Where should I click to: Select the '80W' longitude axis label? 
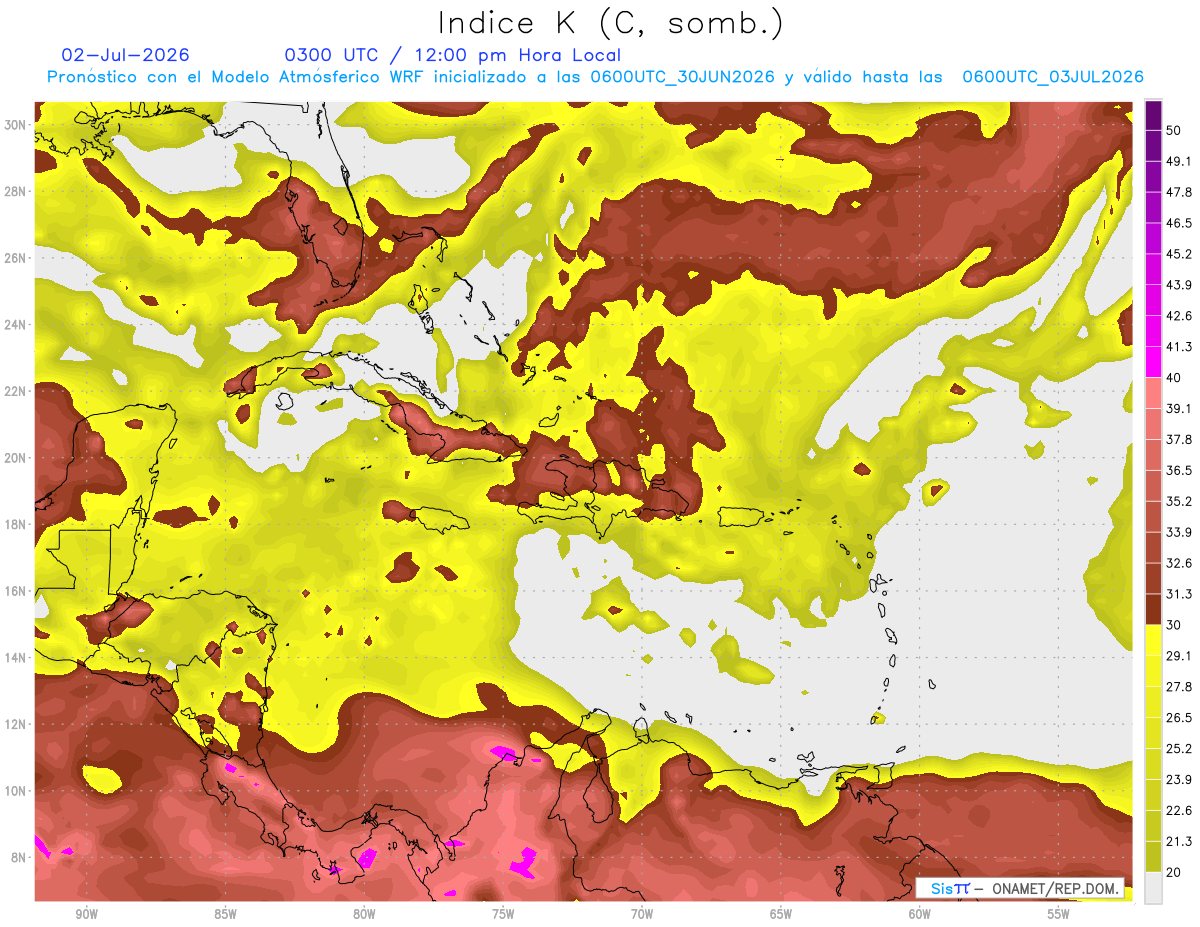(364, 914)
